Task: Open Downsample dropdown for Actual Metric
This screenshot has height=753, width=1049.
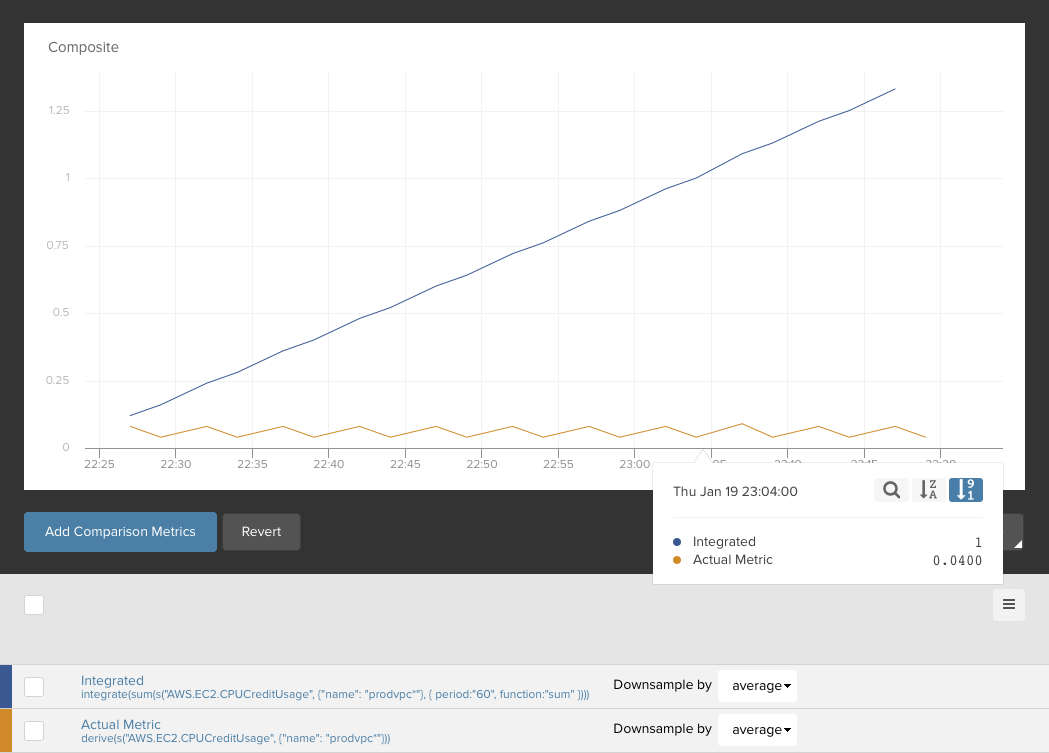Action: coord(757,730)
